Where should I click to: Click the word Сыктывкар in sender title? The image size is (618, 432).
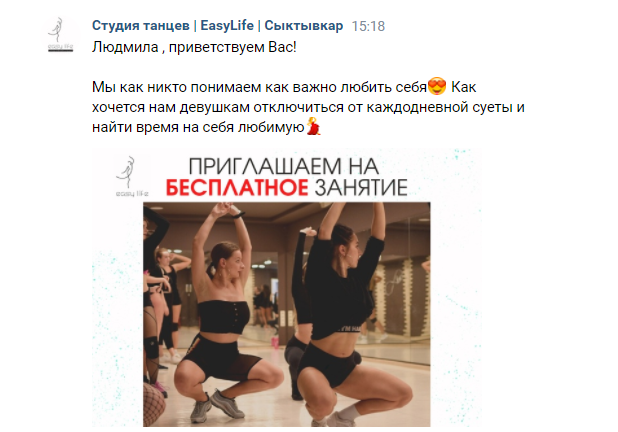click(x=303, y=26)
